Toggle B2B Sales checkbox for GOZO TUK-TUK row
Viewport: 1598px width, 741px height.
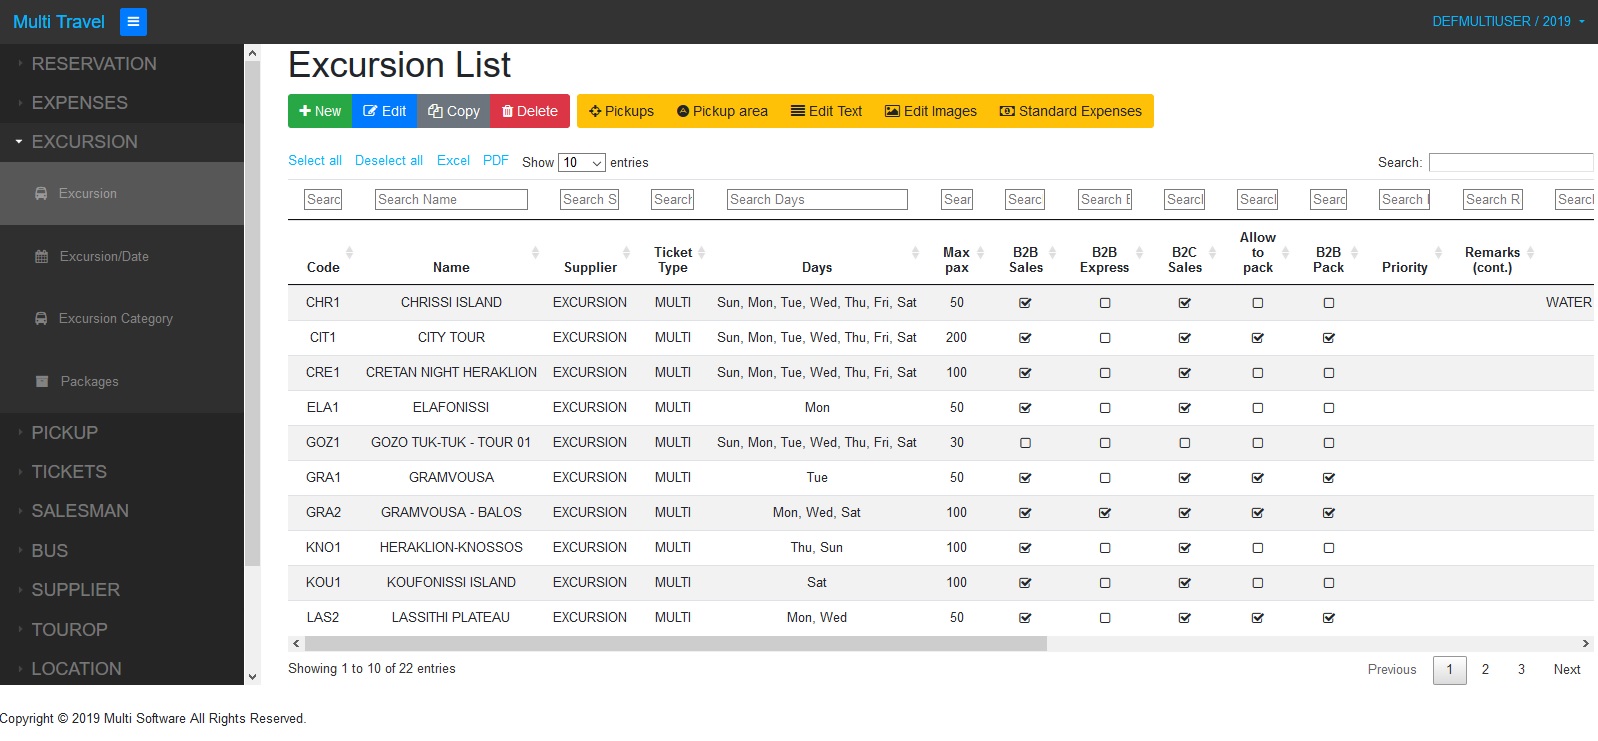tap(1025, 443)
